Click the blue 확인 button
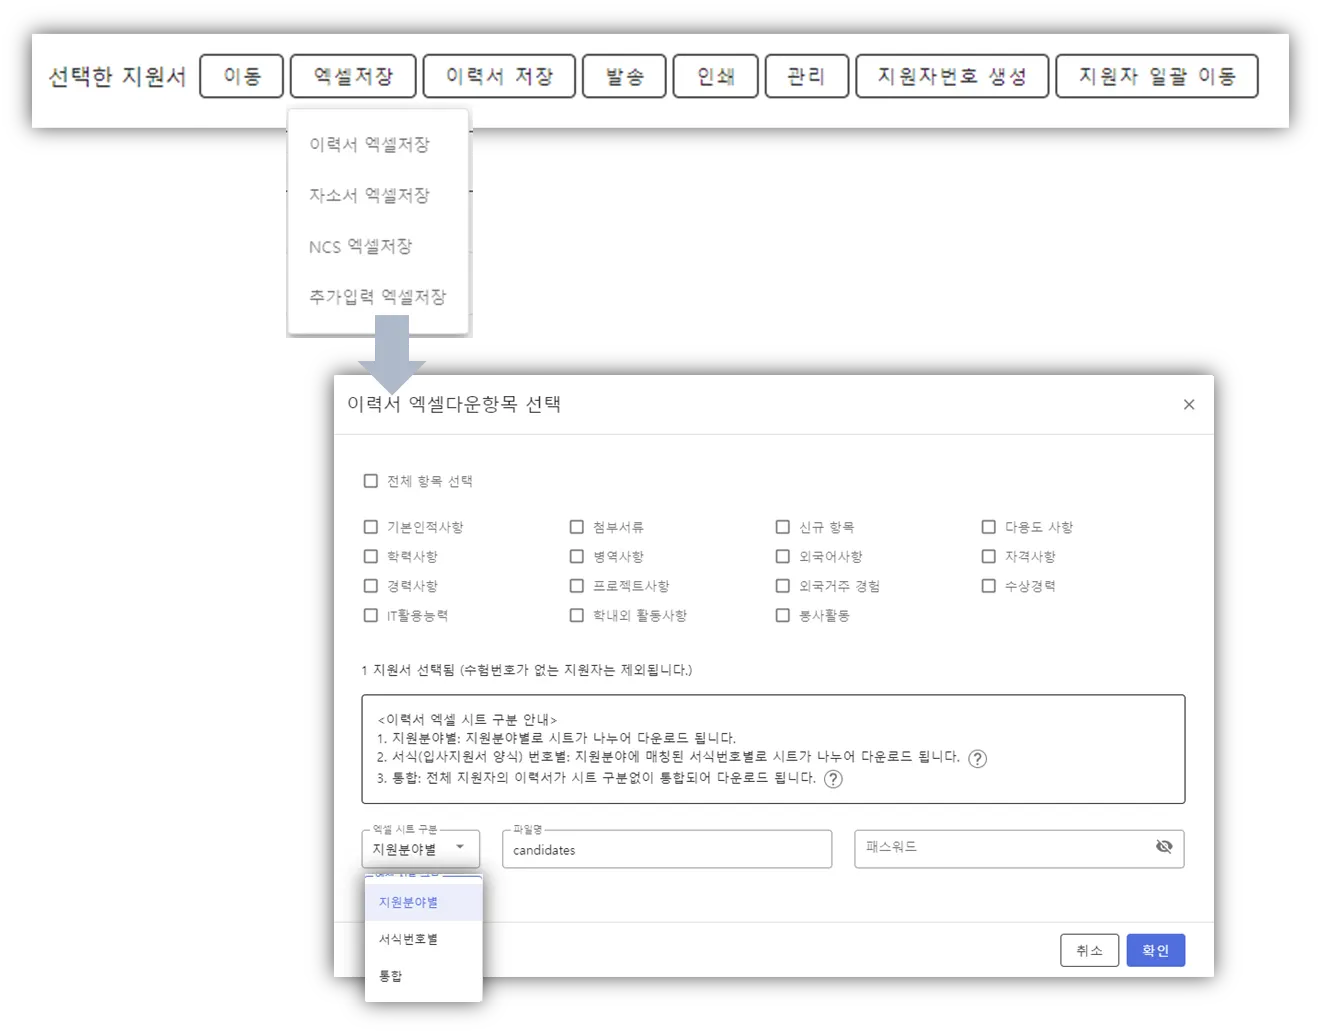This screenshot has width=1321, height=1034. tap(1156, 950)
